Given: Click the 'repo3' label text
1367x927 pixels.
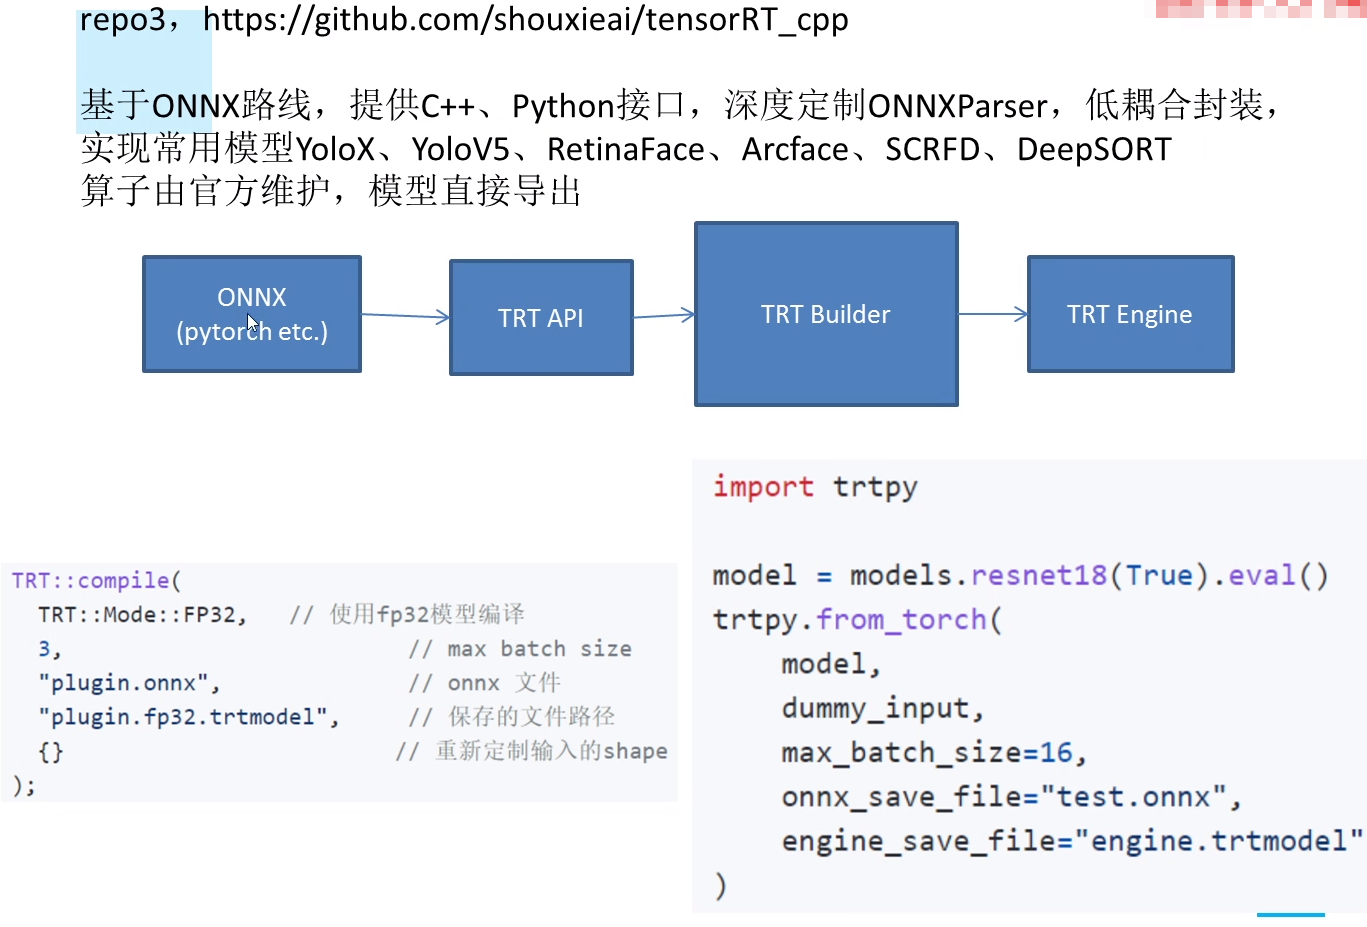Looking at the screenshot, I should pyautogui.click(x=122, y=20).
